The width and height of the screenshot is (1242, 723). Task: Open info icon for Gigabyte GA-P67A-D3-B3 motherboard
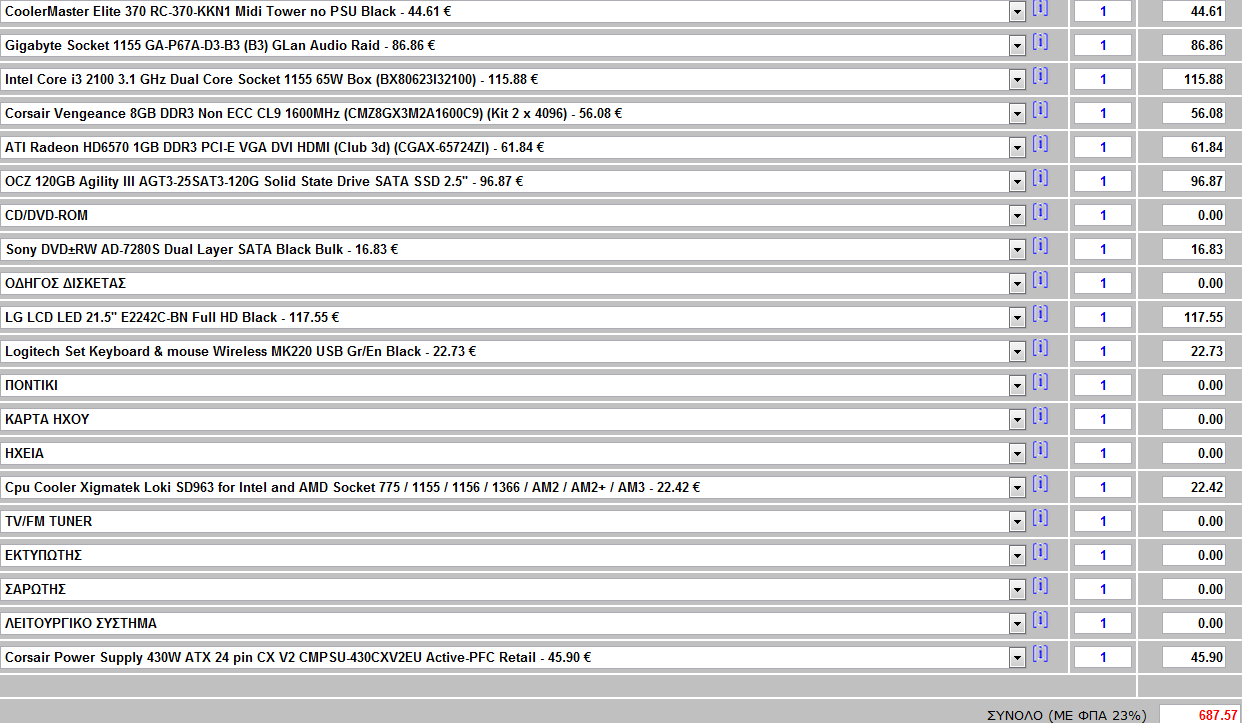(x=1040, y=42)
